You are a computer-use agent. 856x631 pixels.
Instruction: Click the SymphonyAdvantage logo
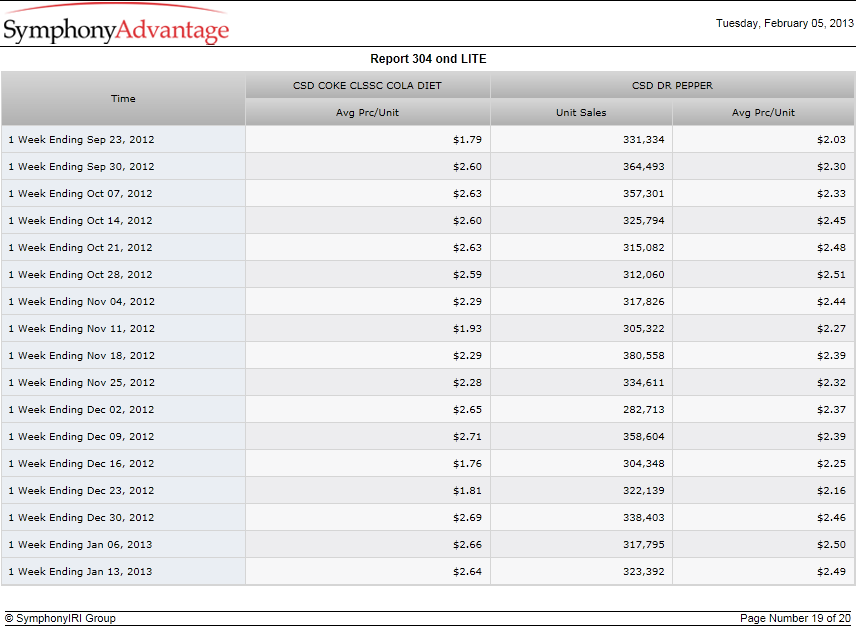(x=116, y=25)
